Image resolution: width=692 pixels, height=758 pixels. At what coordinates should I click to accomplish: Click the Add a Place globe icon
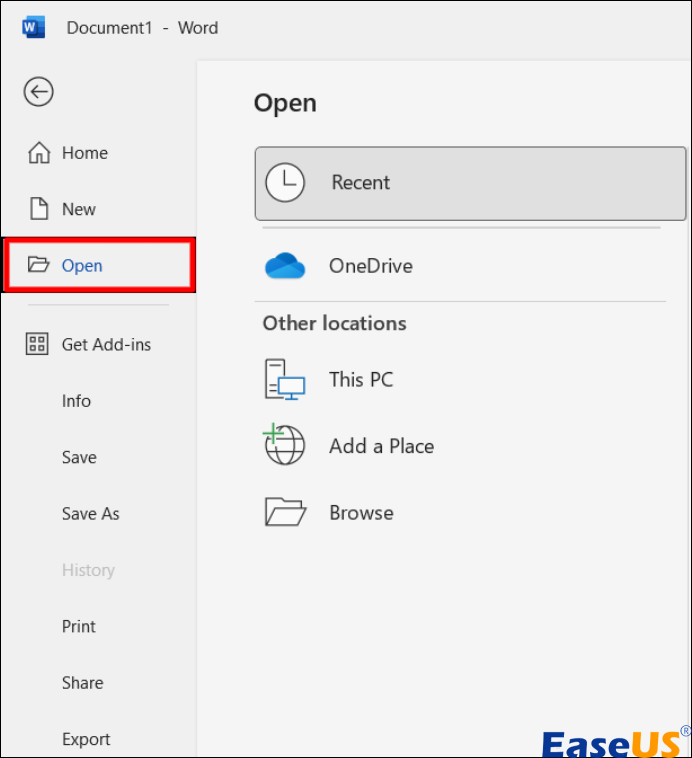[x=284, y=446]
